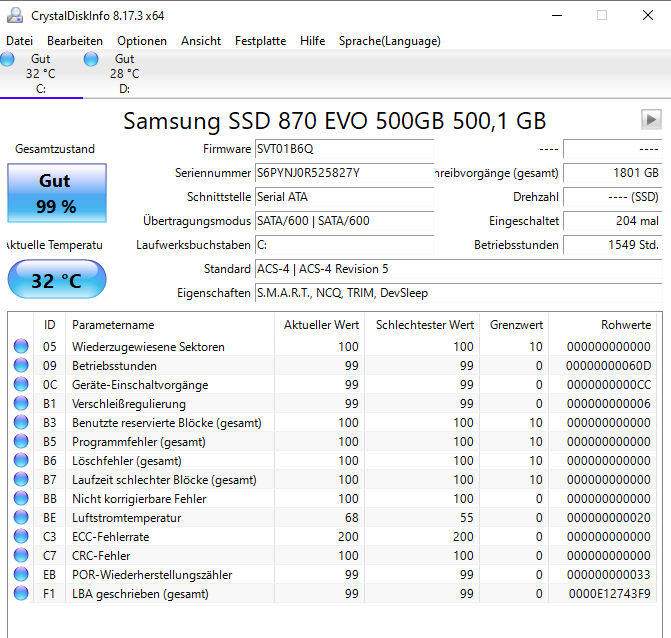Click the Schlechtester Wert column header
The width and height of the screenshot is (671, 638).
point(422,325)
